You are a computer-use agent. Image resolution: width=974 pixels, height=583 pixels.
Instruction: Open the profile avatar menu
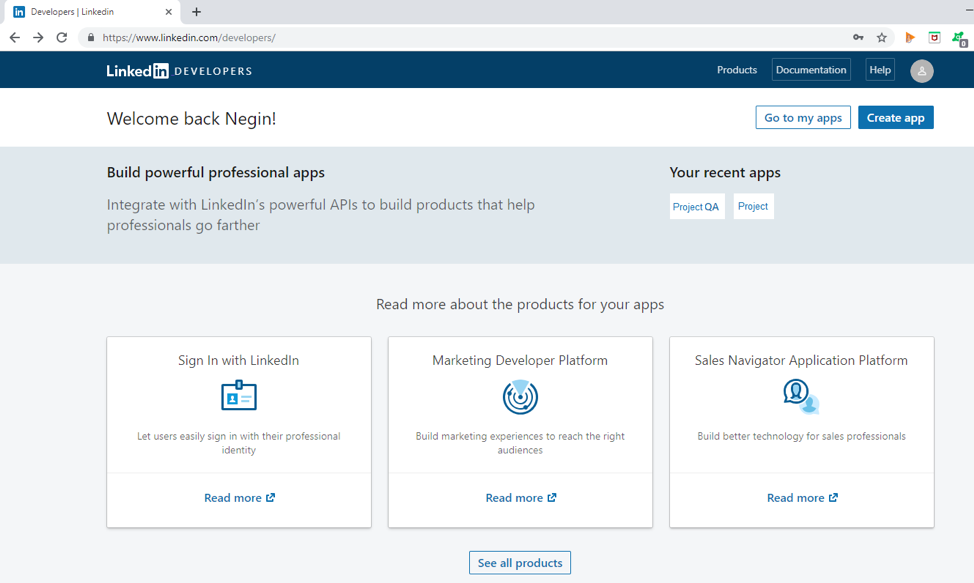tap(922, 71)
